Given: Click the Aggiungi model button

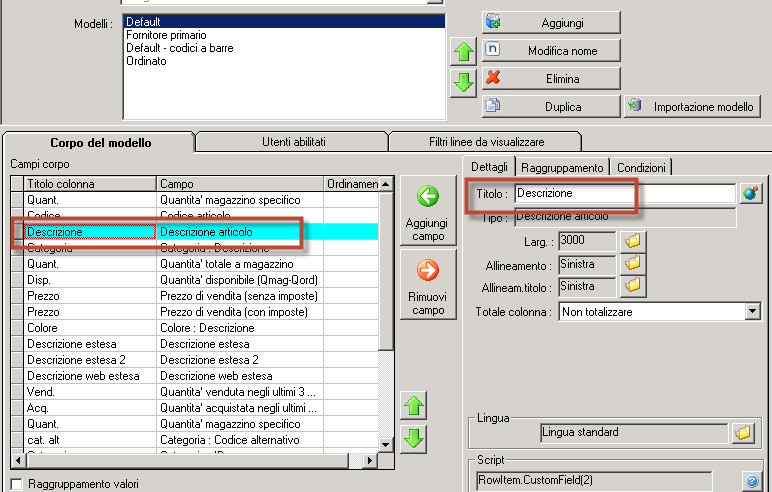Looking at the screenshot, I should click(x=551, y=23).
